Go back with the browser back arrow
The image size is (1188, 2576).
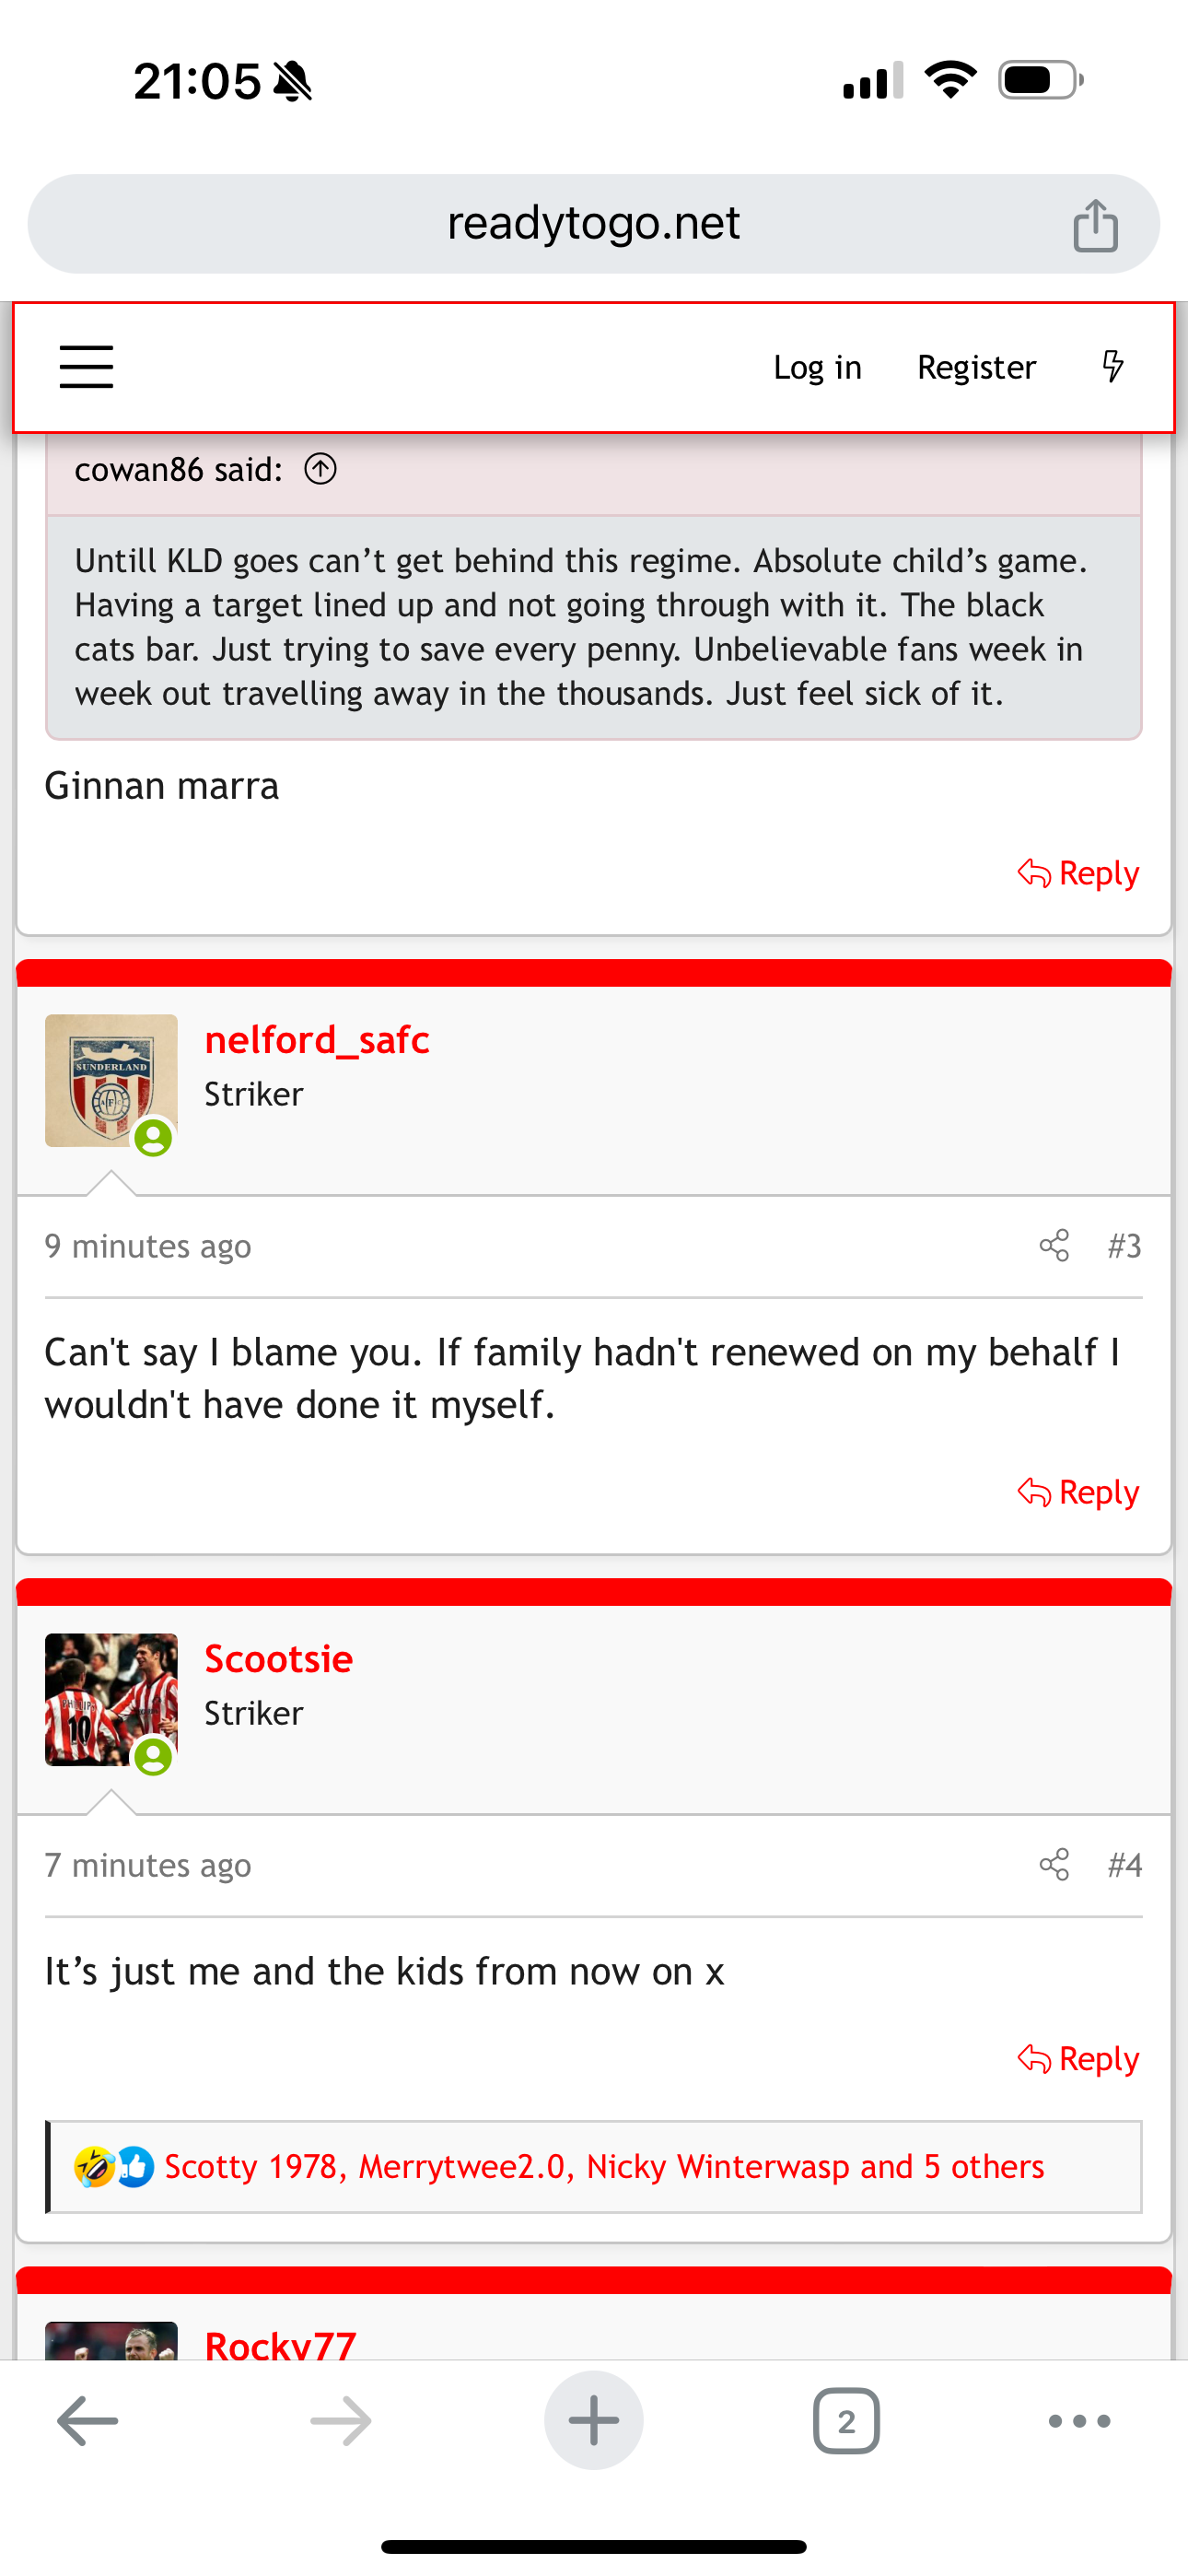[x=88, y=2421]
